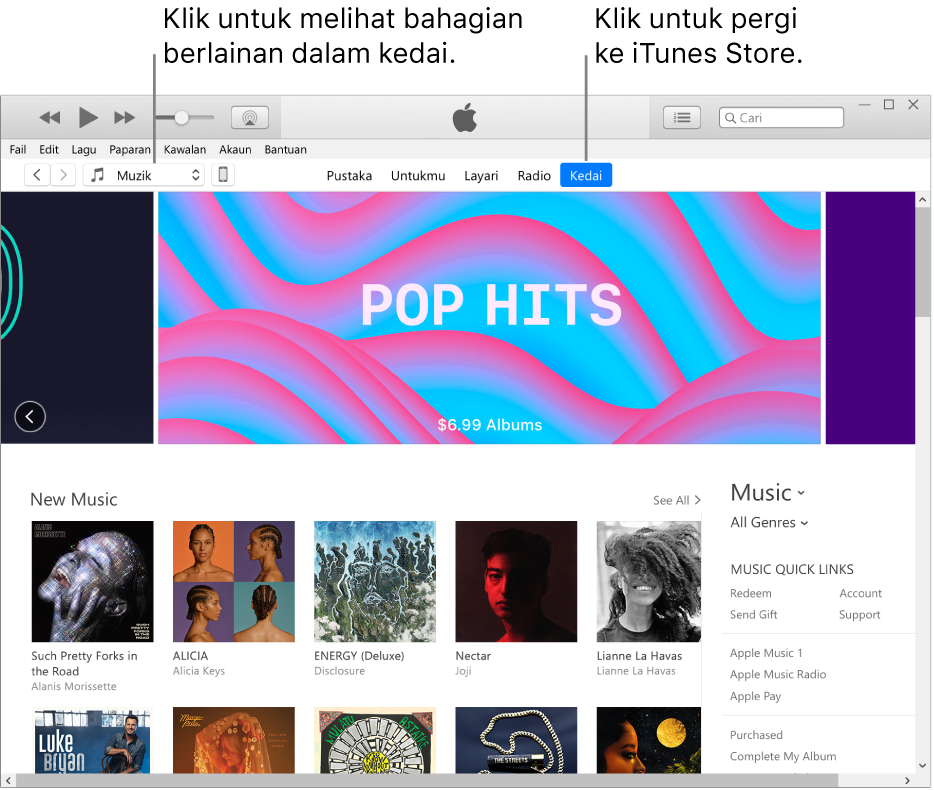Open the All Genres dropdown

(x=768, y=522)
